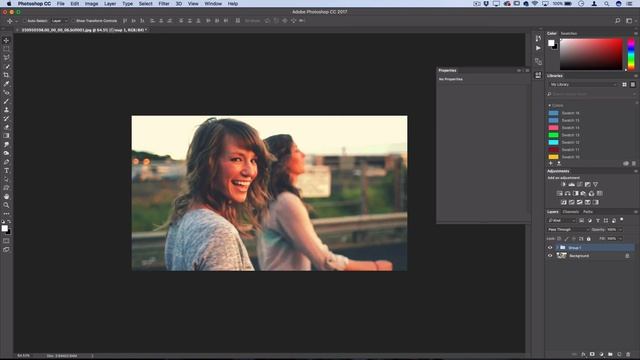Open Auto-Select Layer dropdown
Image resolution: width=640 pixels, height=360 pixels.
coord(60,21)
